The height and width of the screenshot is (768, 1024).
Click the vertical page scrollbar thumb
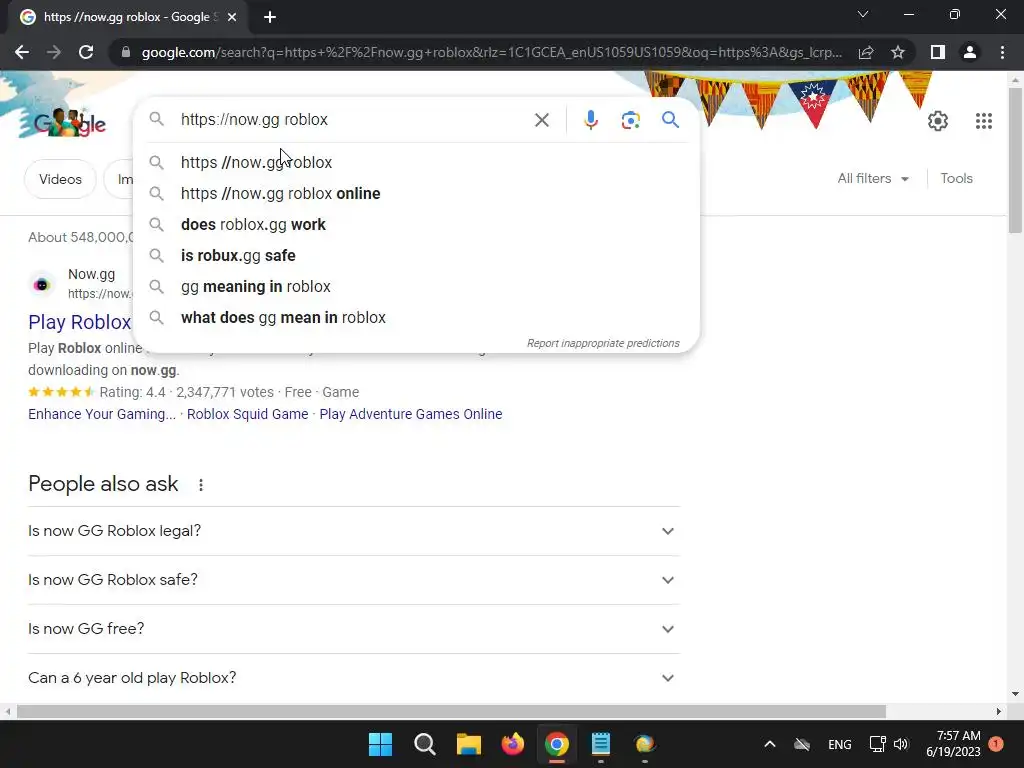point(1015,161)
